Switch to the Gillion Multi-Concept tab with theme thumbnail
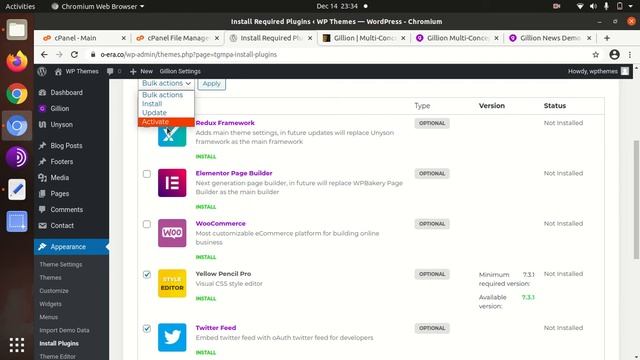 click(364, 38)
